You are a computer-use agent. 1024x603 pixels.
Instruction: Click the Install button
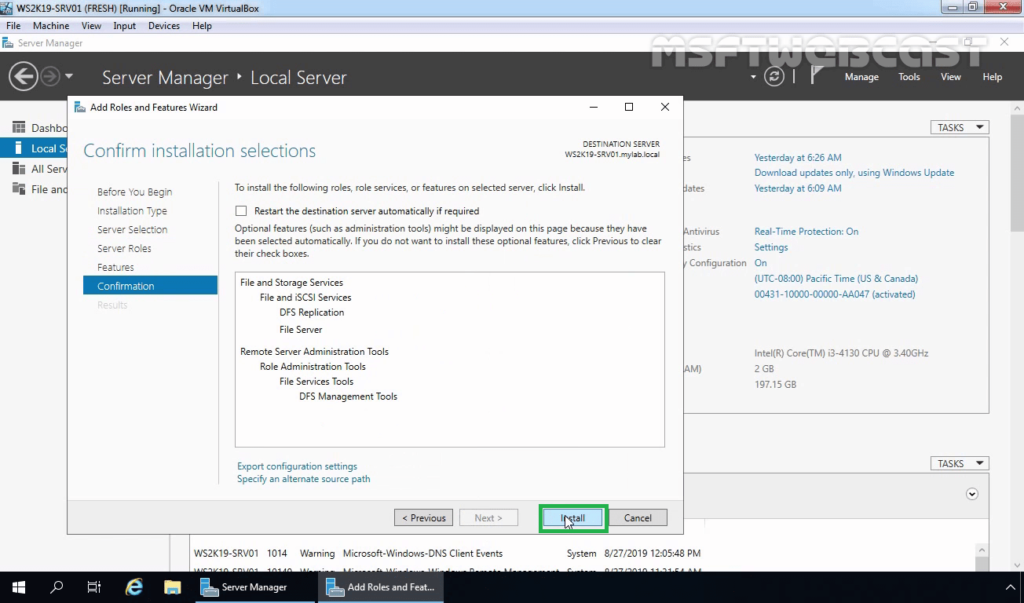click(x=573, y=517)
